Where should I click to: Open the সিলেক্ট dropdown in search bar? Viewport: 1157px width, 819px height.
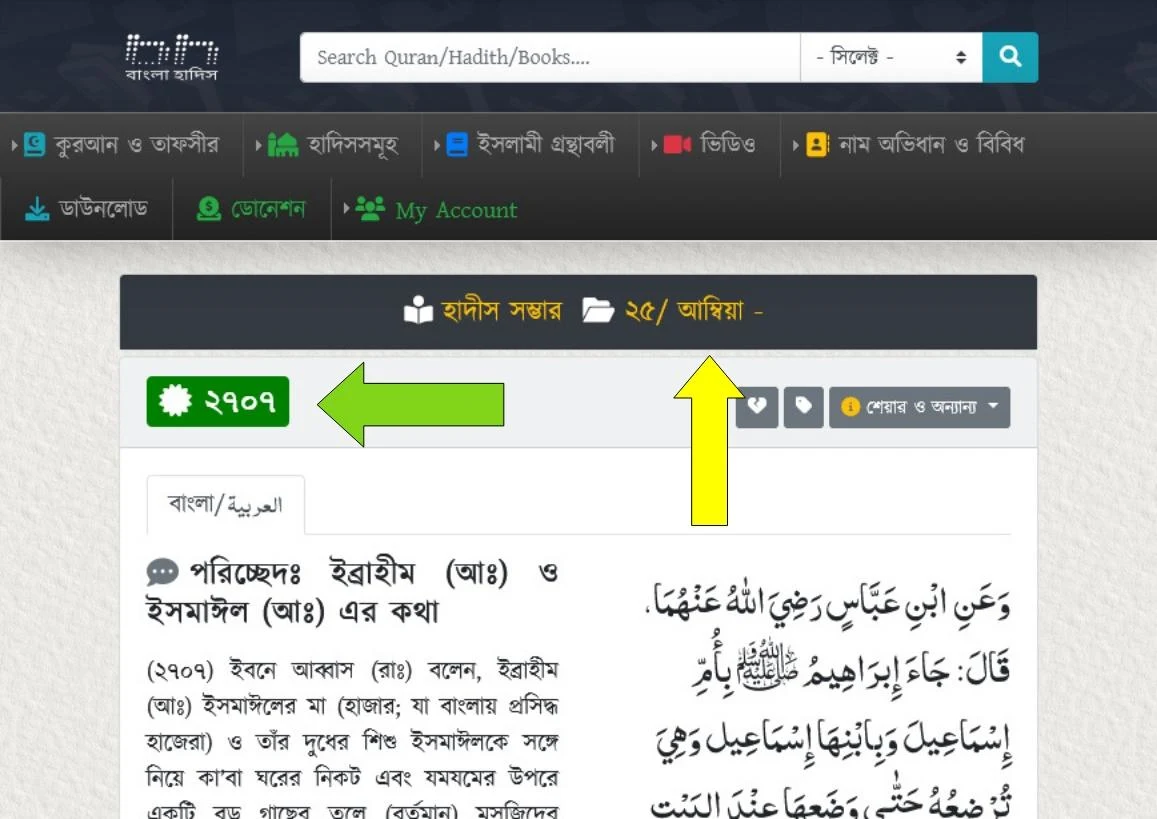[891, 57]
